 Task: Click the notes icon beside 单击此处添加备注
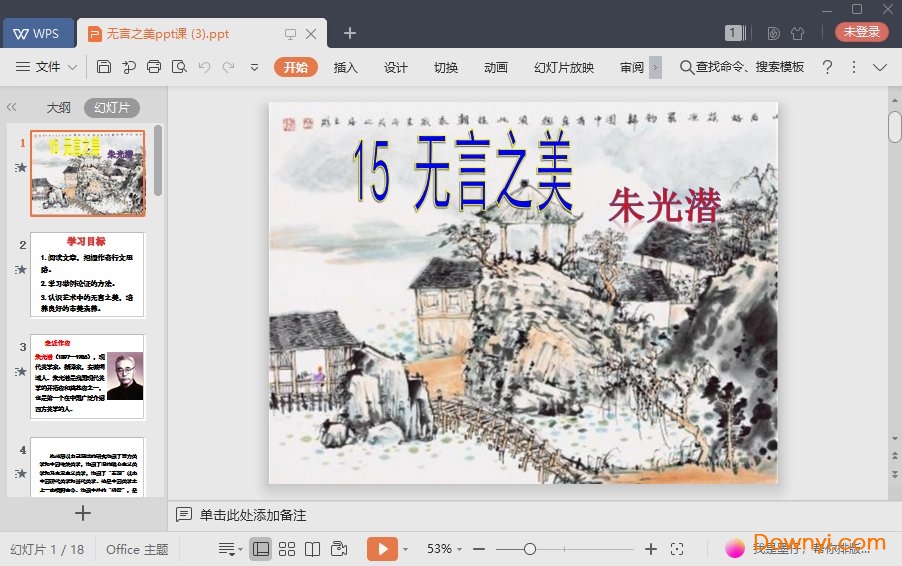(184, 514)
